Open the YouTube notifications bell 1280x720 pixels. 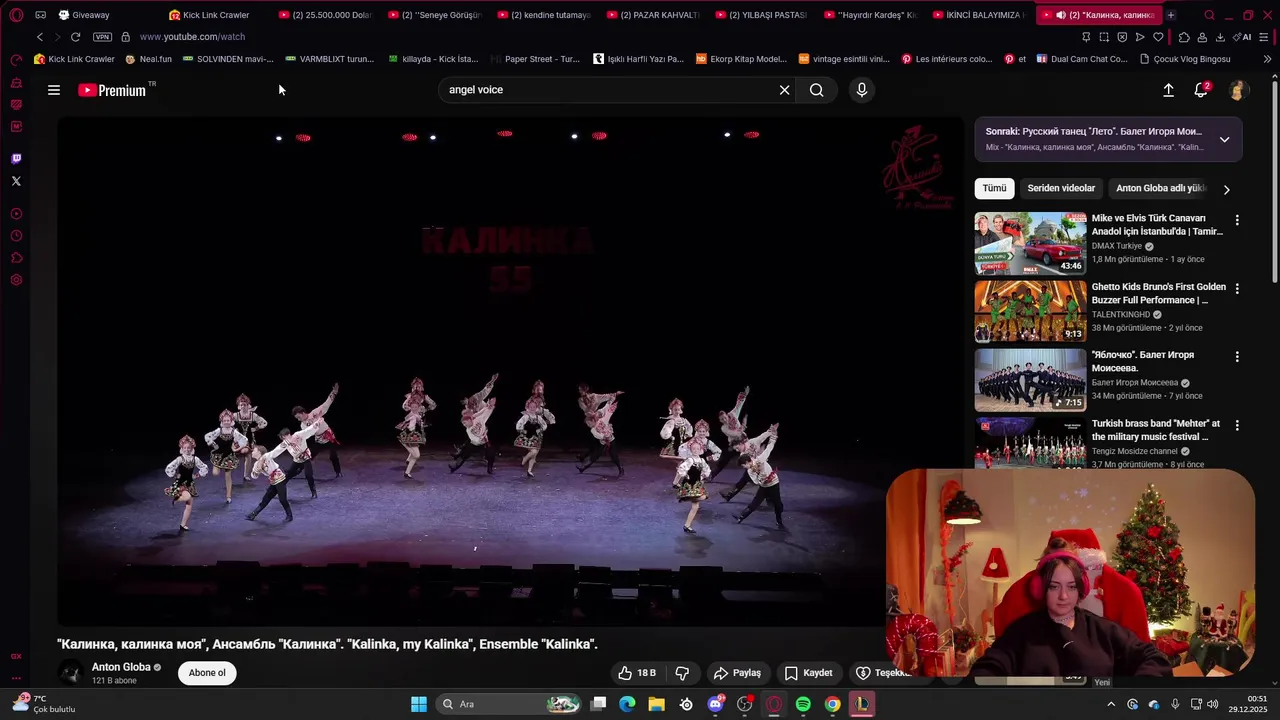1201,90
